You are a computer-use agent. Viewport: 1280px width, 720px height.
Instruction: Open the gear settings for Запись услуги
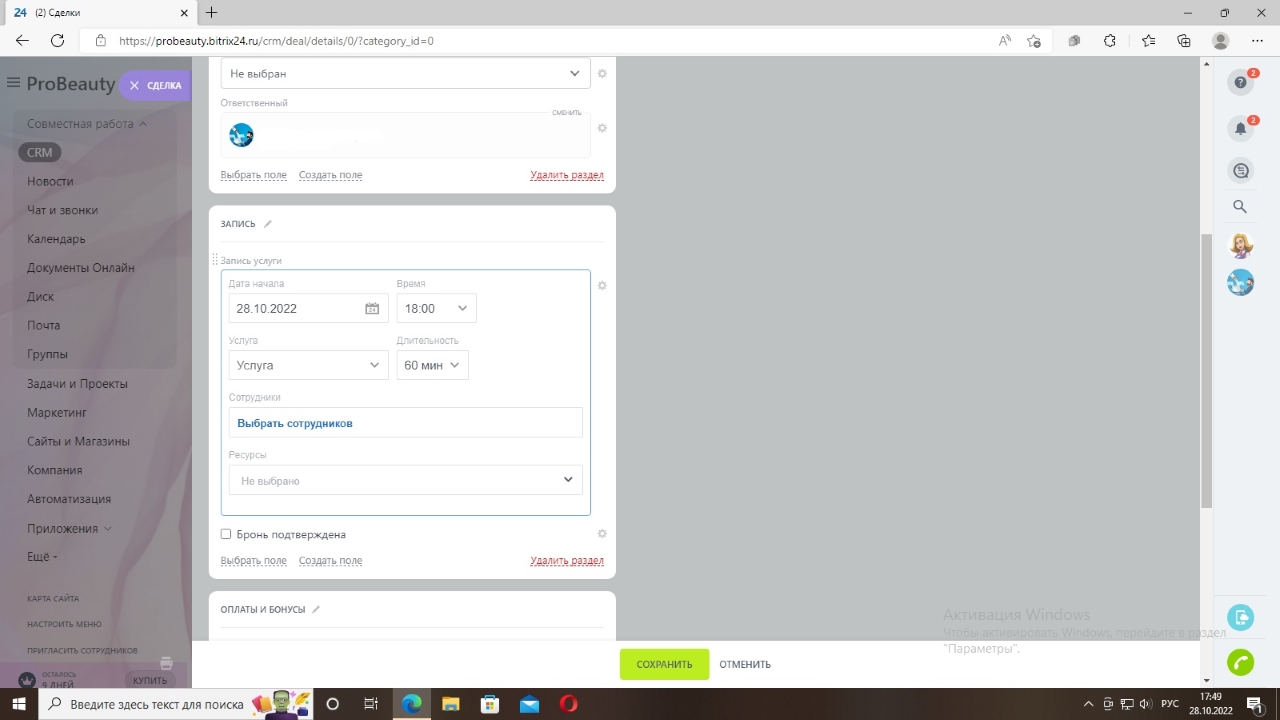(602, 286)
